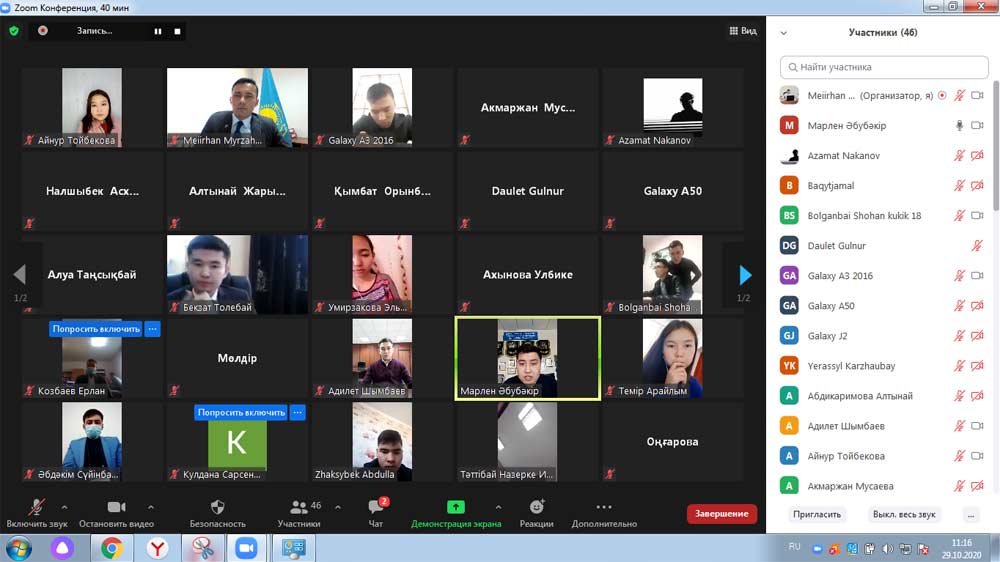The image size is (1000, 562).
Task: Click the participant search field
Action: pos(885,67)
